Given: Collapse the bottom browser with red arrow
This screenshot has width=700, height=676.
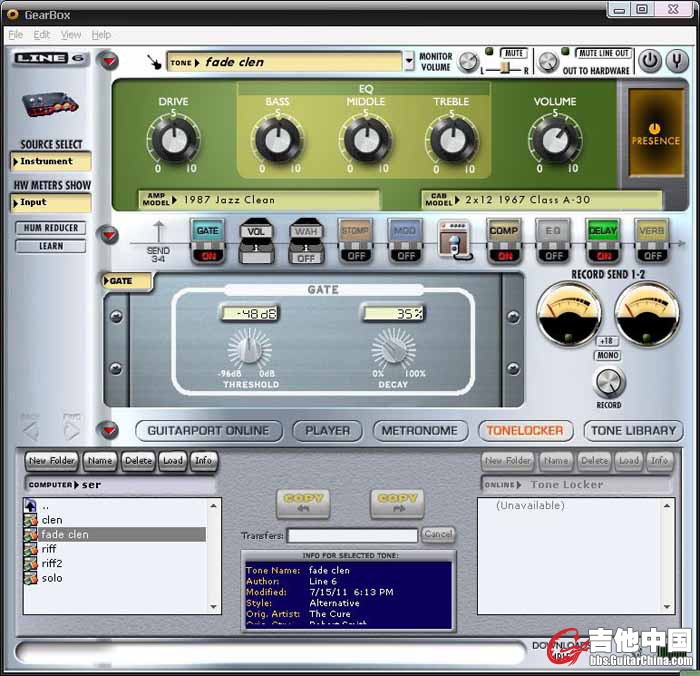Looking at the screenshot, I should 108,430.
